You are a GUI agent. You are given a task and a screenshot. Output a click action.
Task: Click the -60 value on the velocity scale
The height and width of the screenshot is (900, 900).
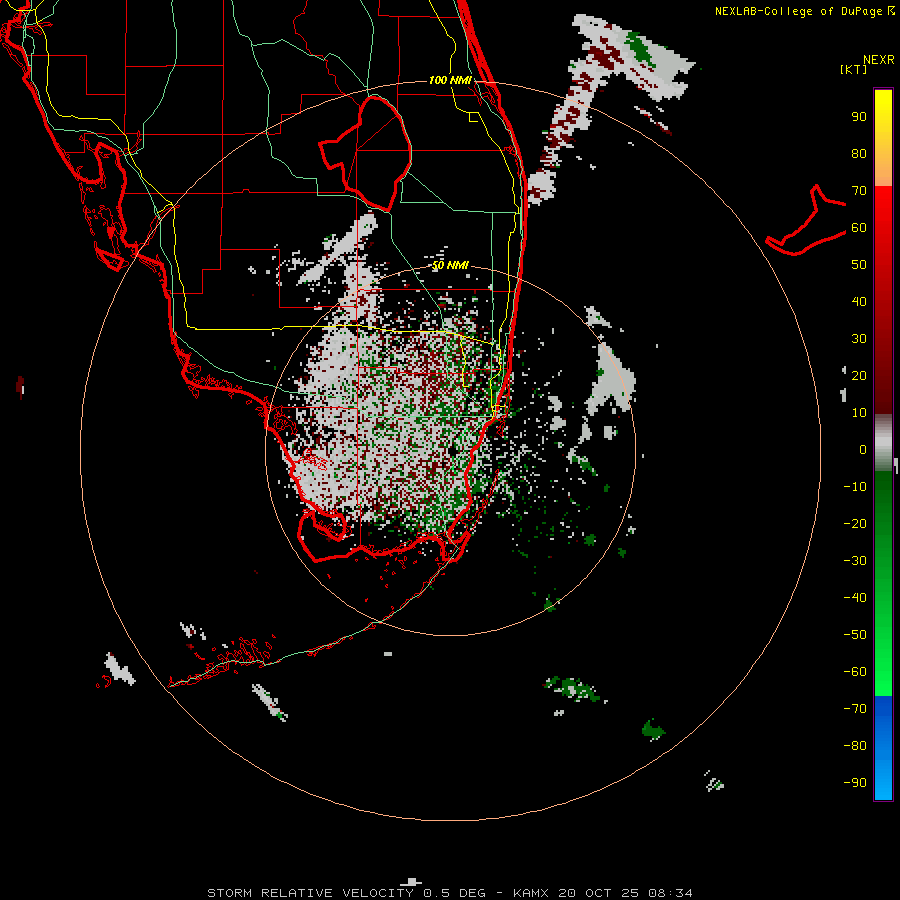(x=855, y=672)
